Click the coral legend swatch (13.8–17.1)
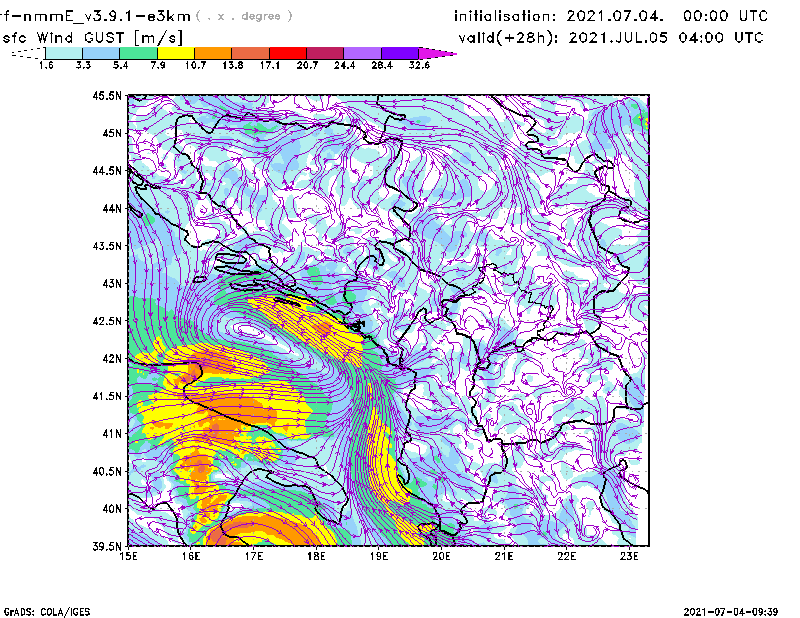Image resolution: width=800 pixels, height=618 pixels. [251, 53]
